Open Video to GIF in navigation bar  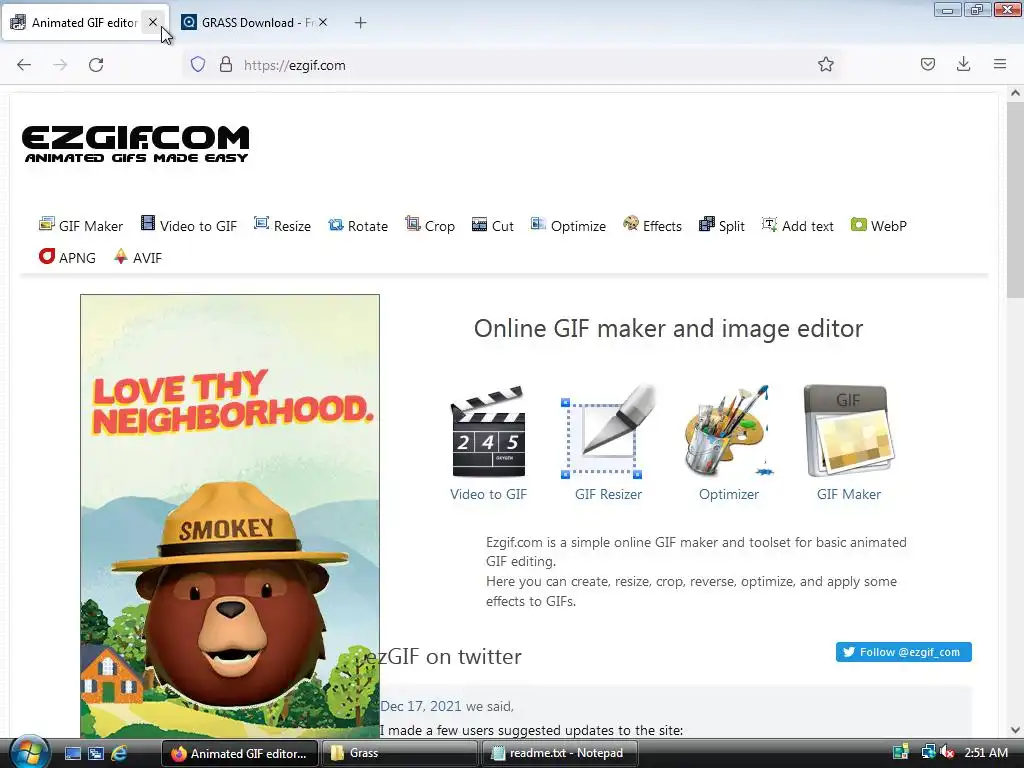click(189, 225)
